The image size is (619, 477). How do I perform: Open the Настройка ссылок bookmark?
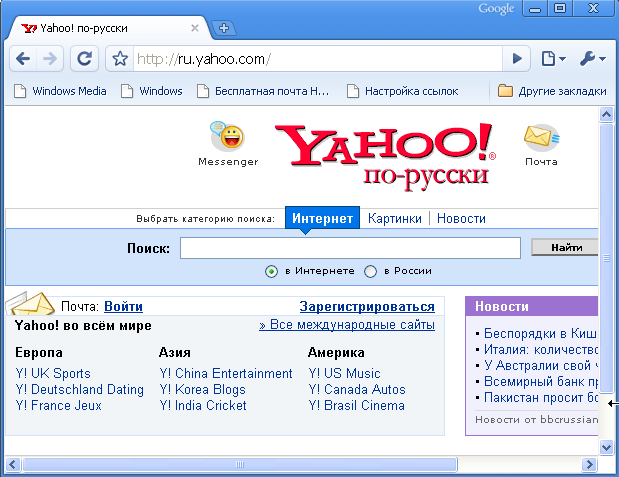(x=402, y=91)
